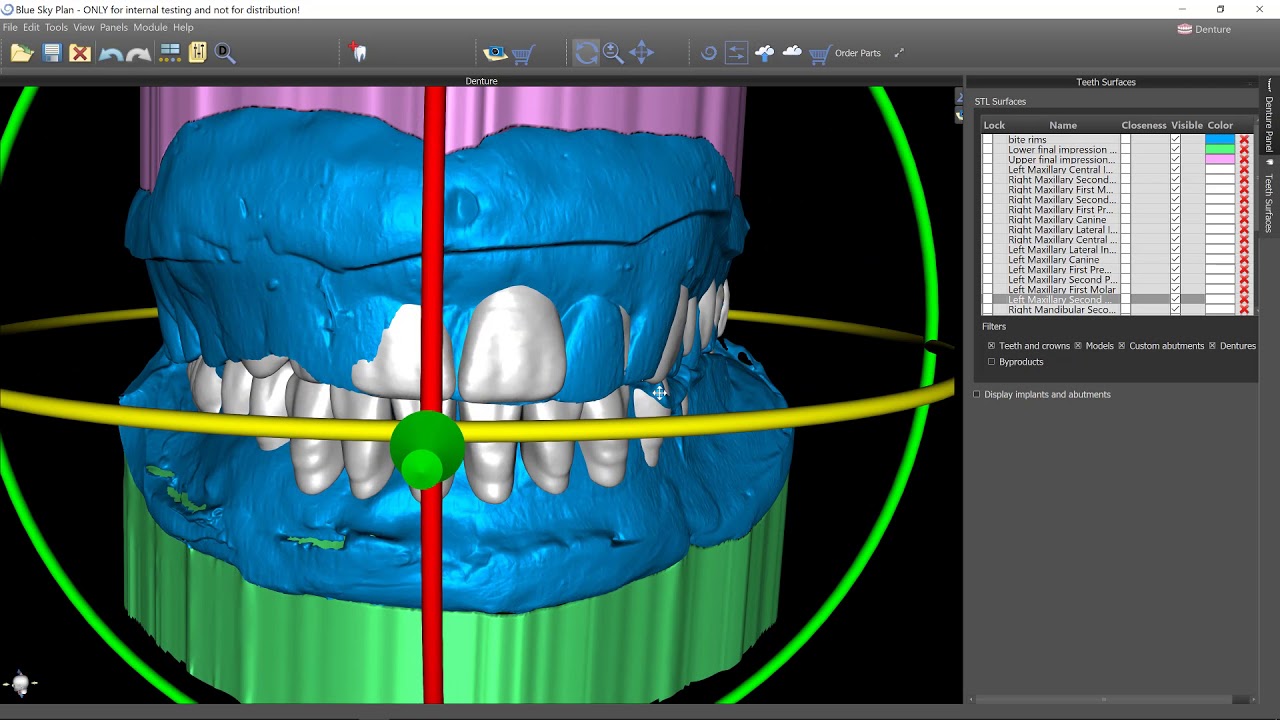This screenshot has width=1280, height=720.
Task: Undo the last action
Action: coord(110,53)
